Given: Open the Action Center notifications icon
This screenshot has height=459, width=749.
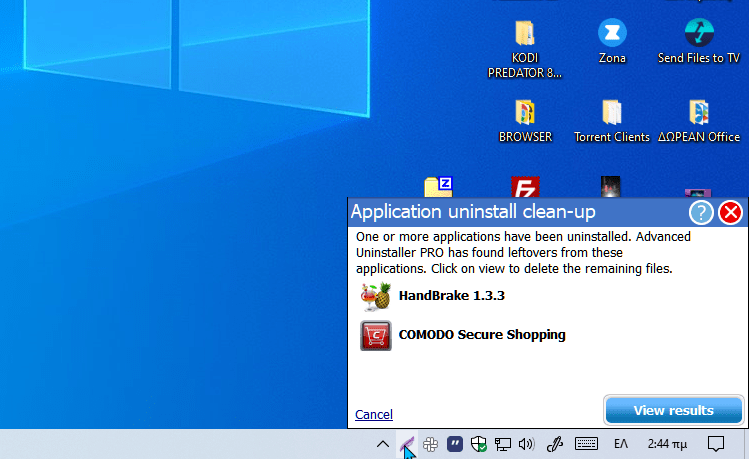Looking at the screenshot, I should tap(716, 444).
